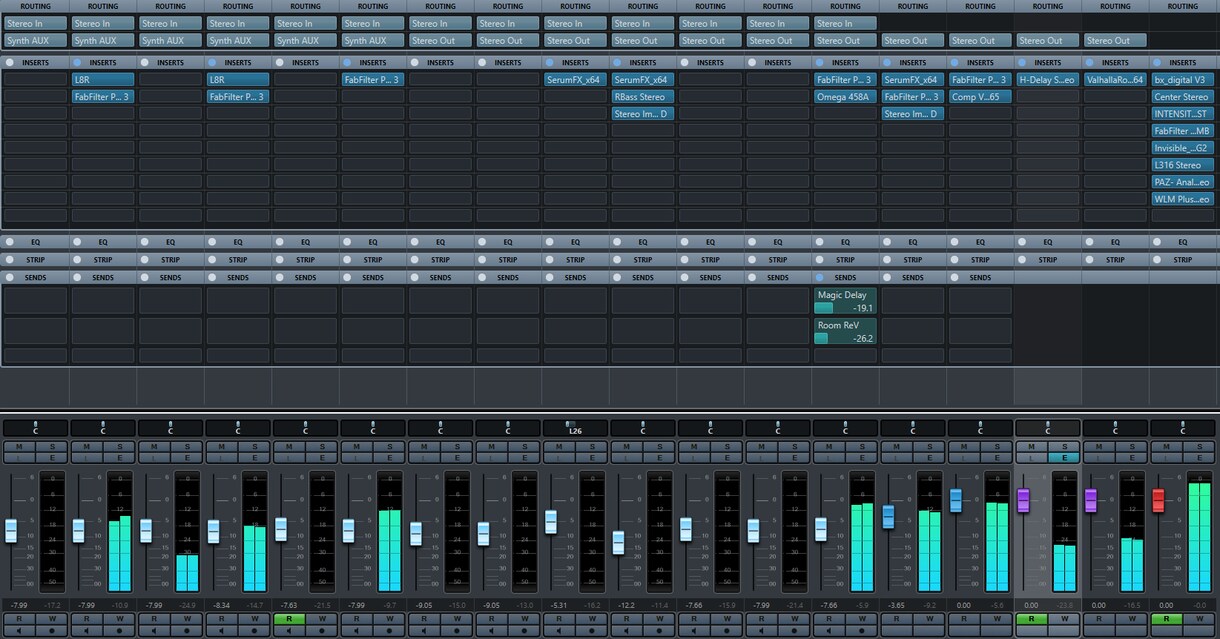This screenshot has width=1220, height=639.
Task: Toggle Monitor on the channel with peak -17.2
Action: tap(18, 631)
